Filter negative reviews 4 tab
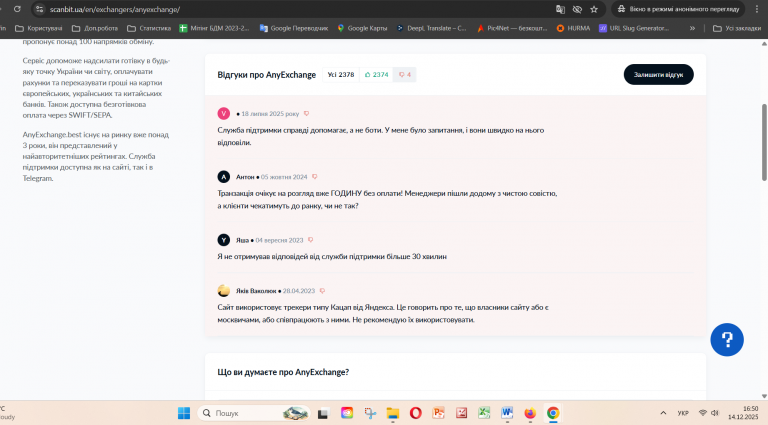 click(405, 74)
